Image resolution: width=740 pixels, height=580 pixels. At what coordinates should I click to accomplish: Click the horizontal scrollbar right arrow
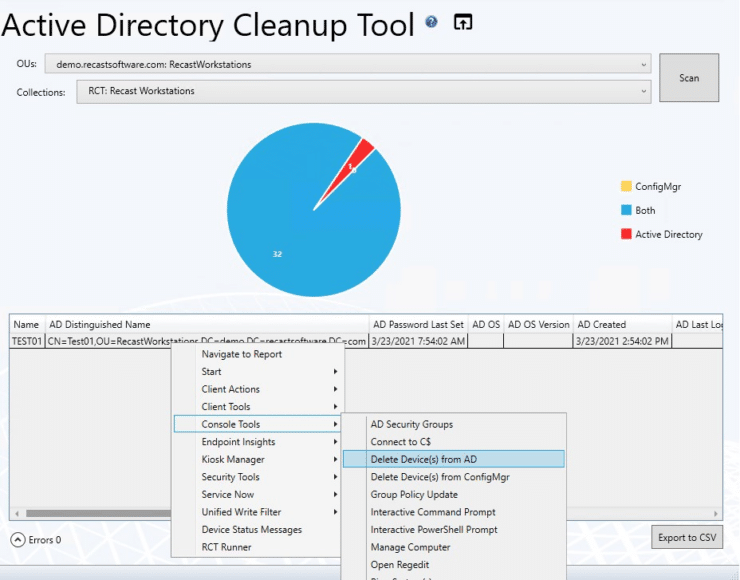click(x=715, y=513)
